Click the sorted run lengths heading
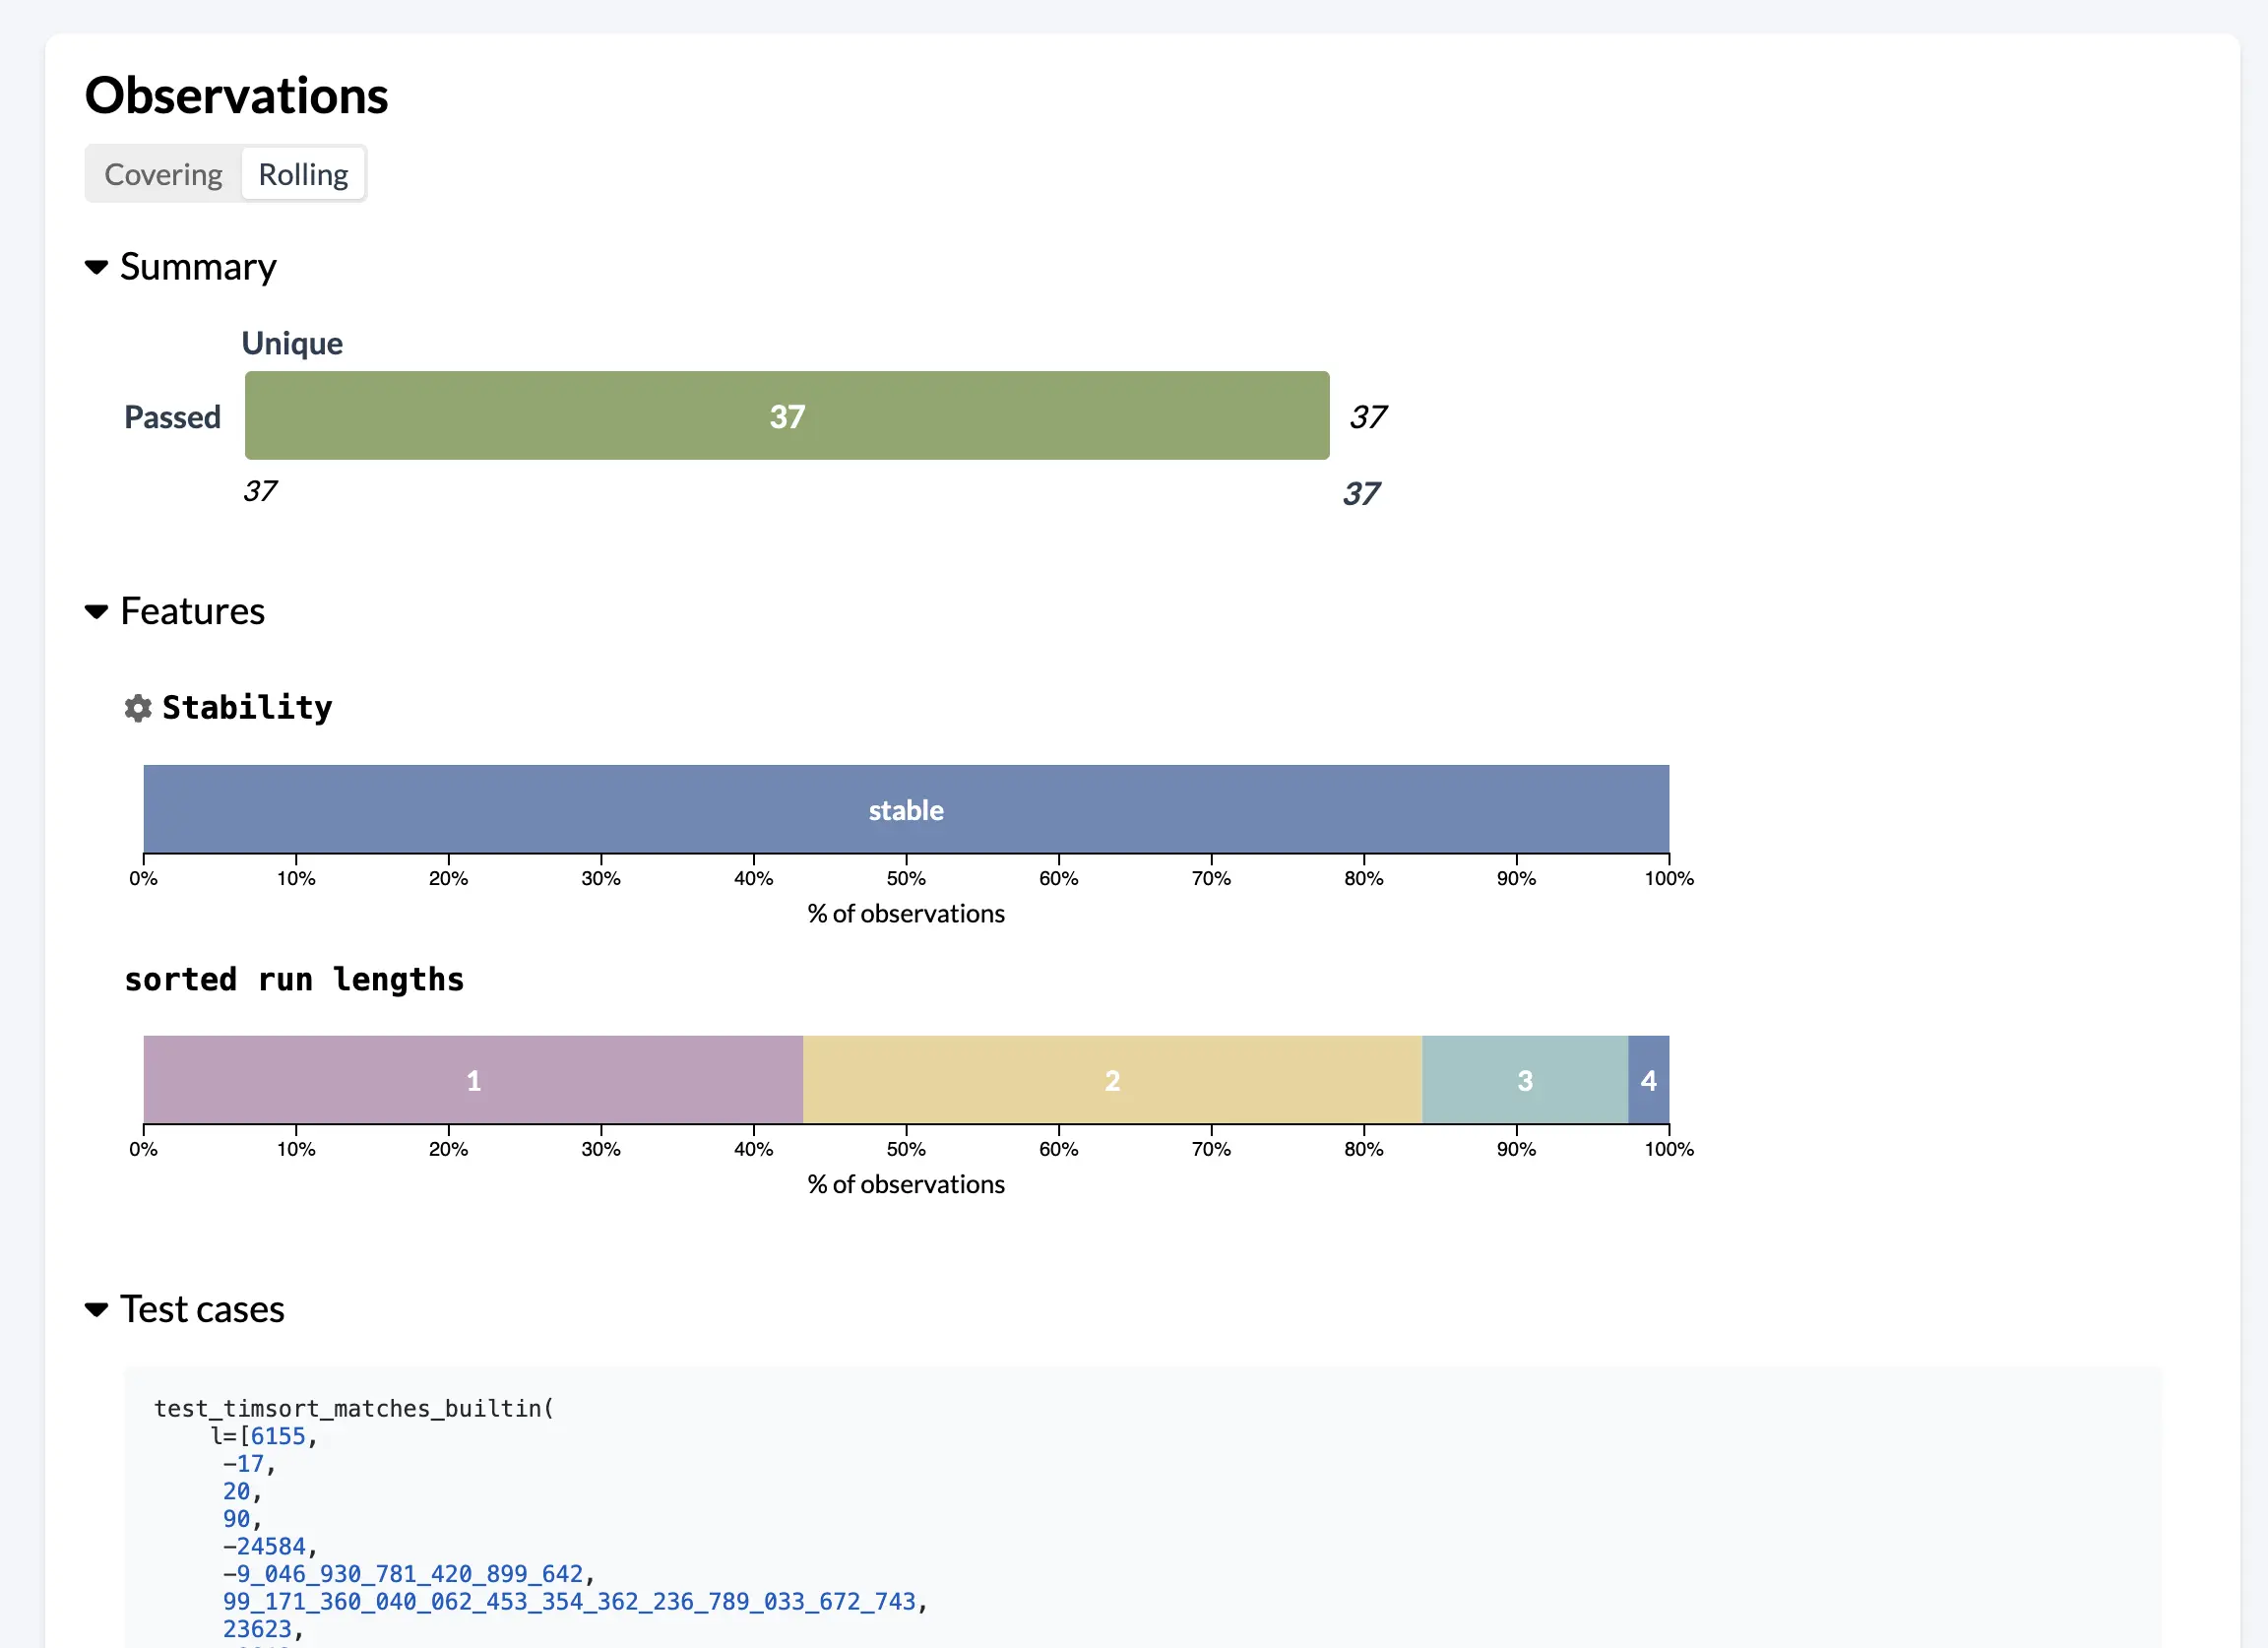Viewport: 2268px width, 1648px height. tap(294, 979)
